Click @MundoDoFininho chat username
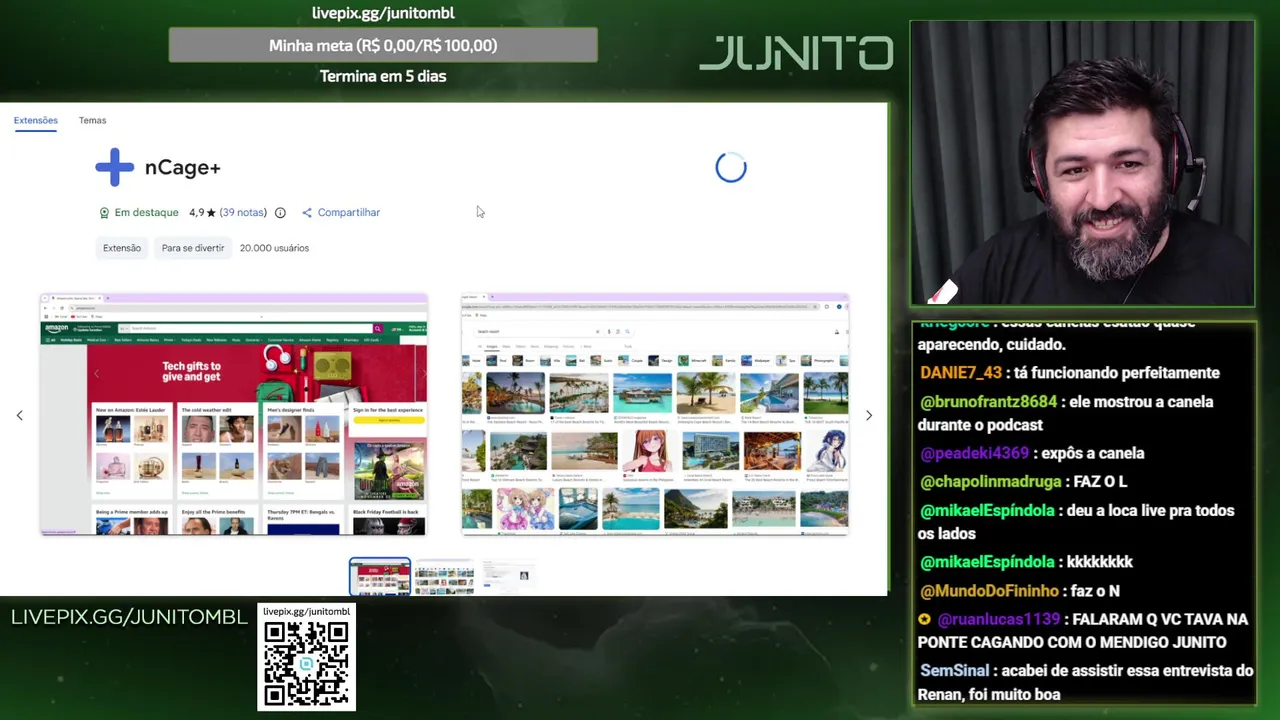Viewport: 1280px width, 720px height. pyautogui.click(x=989, y=591)
